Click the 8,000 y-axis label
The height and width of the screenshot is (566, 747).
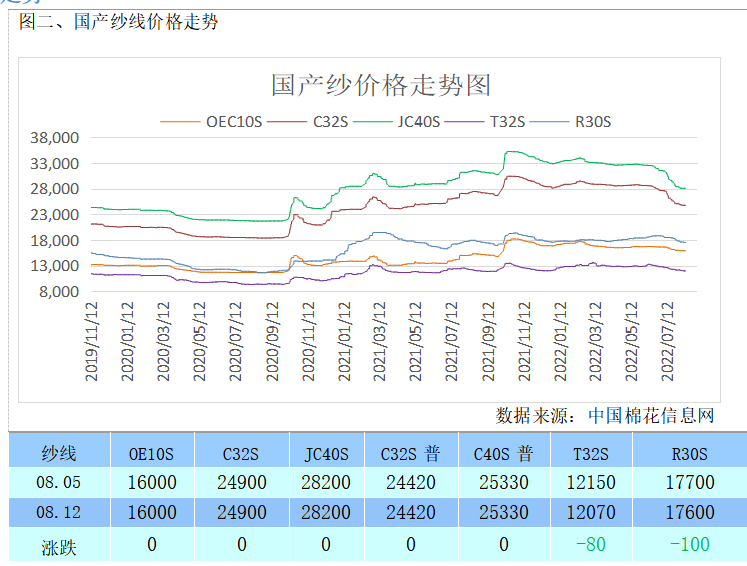pyautogui.click(x=60, y=292)
